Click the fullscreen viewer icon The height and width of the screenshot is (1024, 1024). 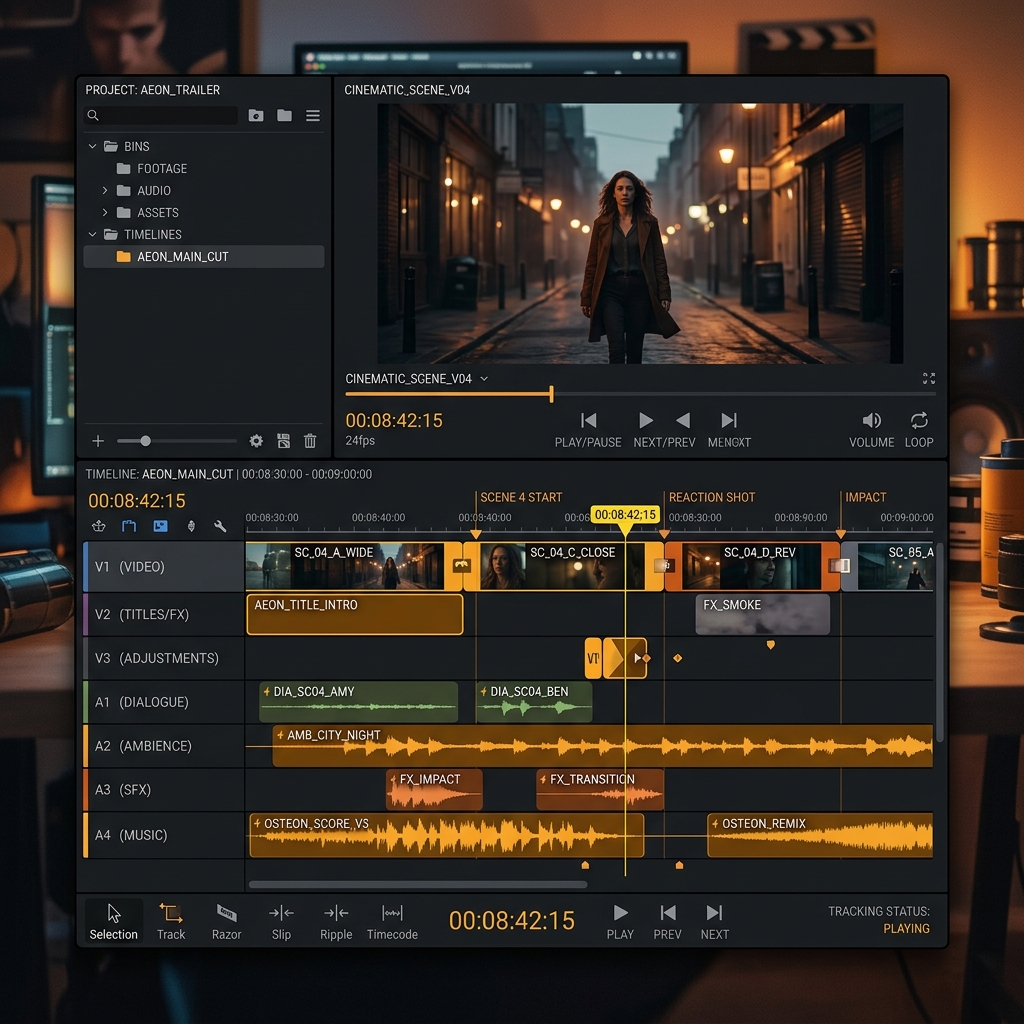point(929,379)
